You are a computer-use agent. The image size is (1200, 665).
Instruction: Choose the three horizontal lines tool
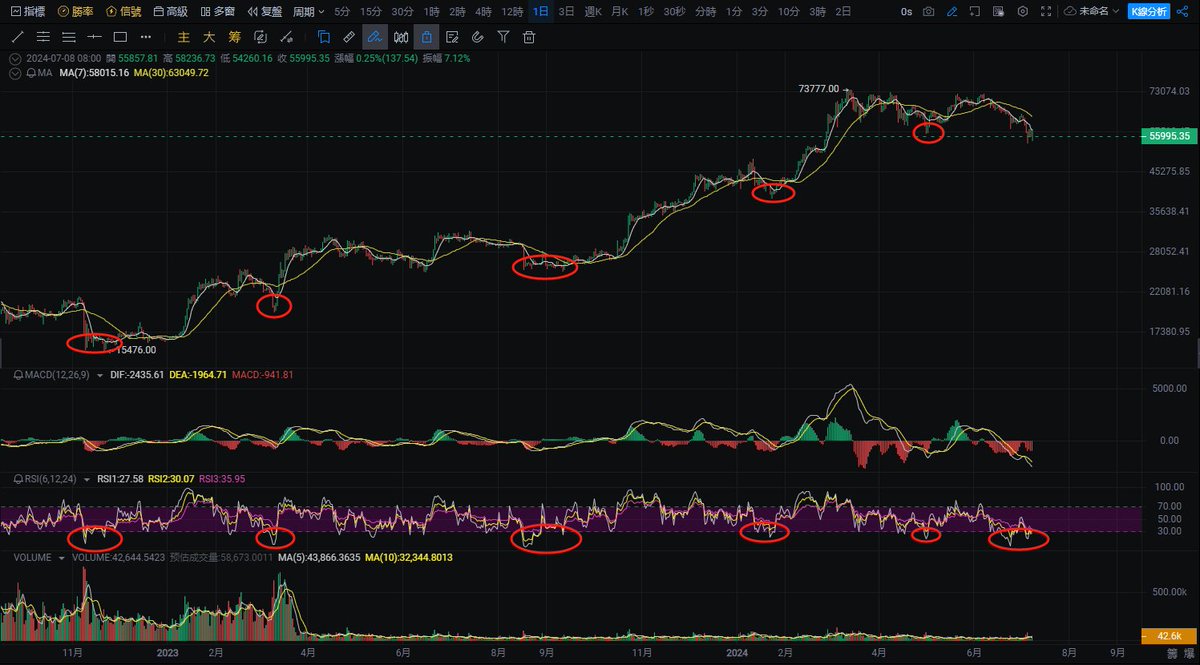69,37
